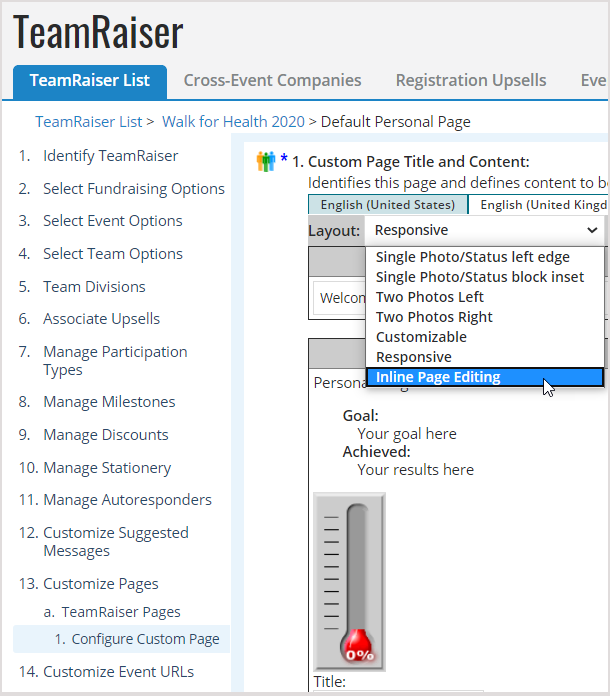The image size is (610, 696).
Task: Go to step 4 Select Team Options
Action: click(x=112, y=254)
